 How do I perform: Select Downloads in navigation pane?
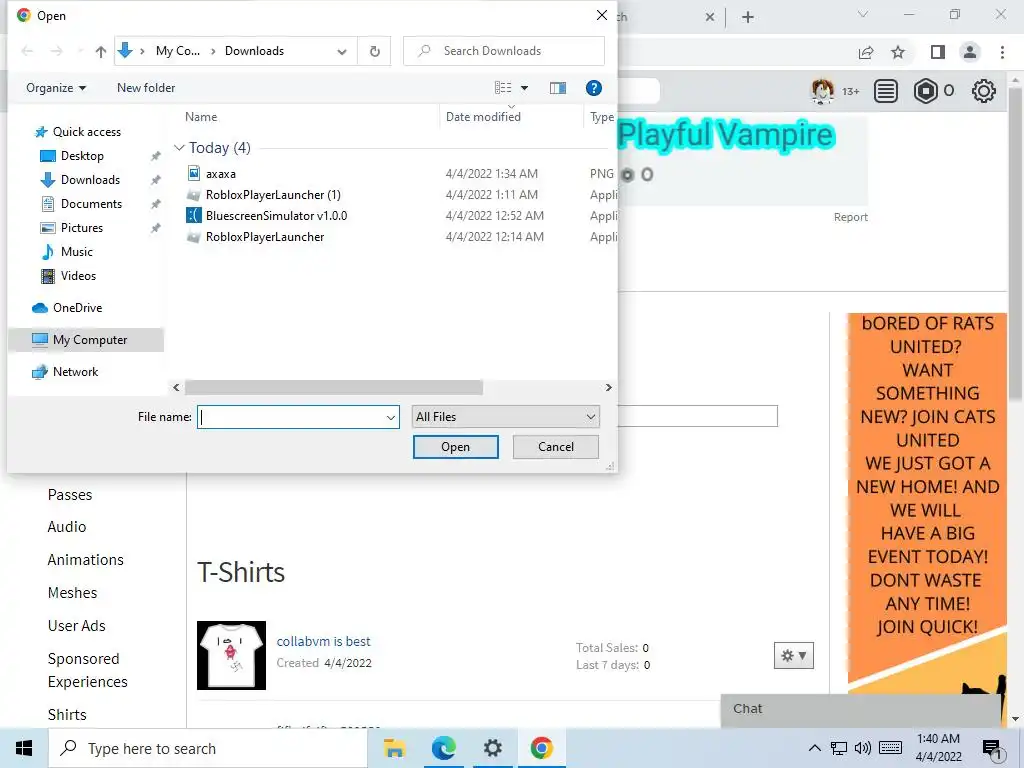tap(90, 180)
